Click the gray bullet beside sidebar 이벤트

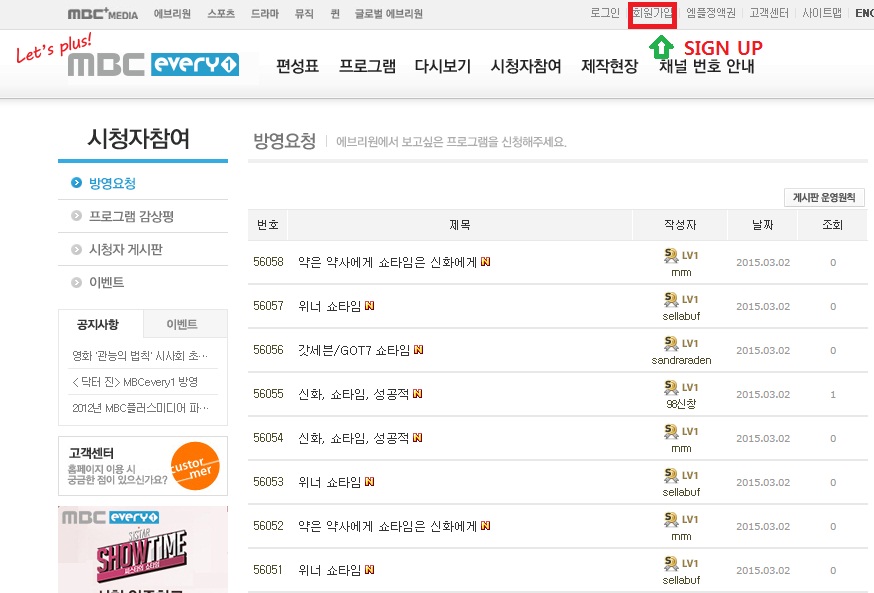coord(76,283)
